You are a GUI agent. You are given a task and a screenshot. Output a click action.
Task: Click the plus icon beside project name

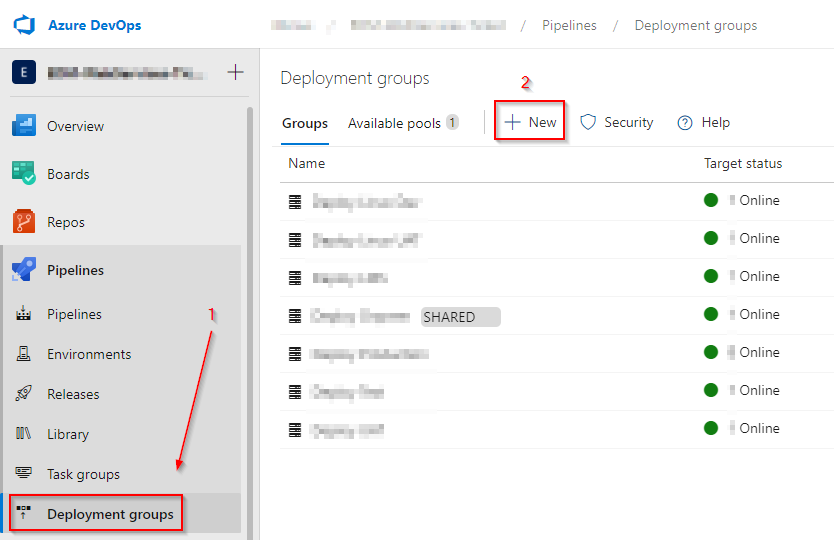point(236,72)
